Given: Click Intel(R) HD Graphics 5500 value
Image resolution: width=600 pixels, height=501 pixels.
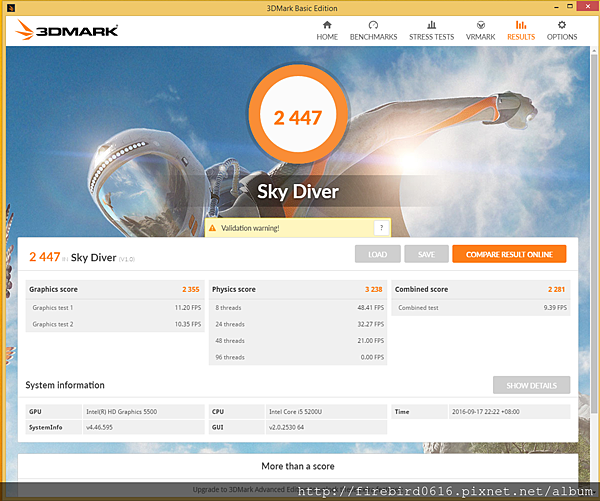Looking at the screenshot, I should (121, 411).
